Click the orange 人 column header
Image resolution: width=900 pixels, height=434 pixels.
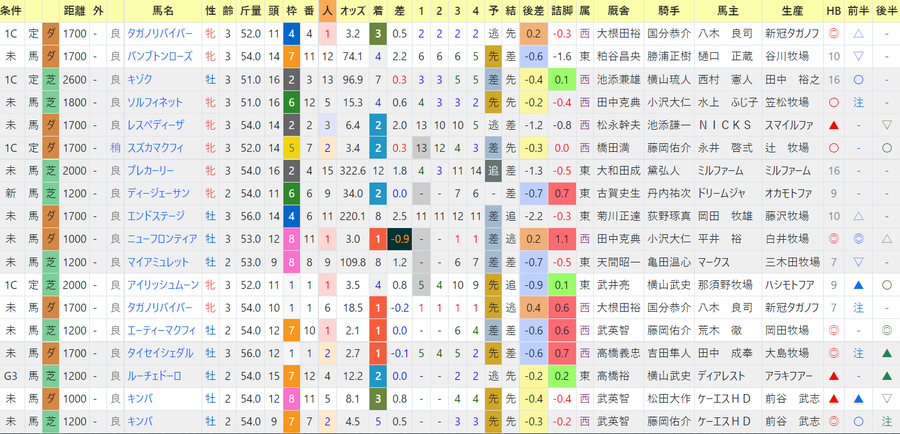pyautogui.click(x=327, y=11)
